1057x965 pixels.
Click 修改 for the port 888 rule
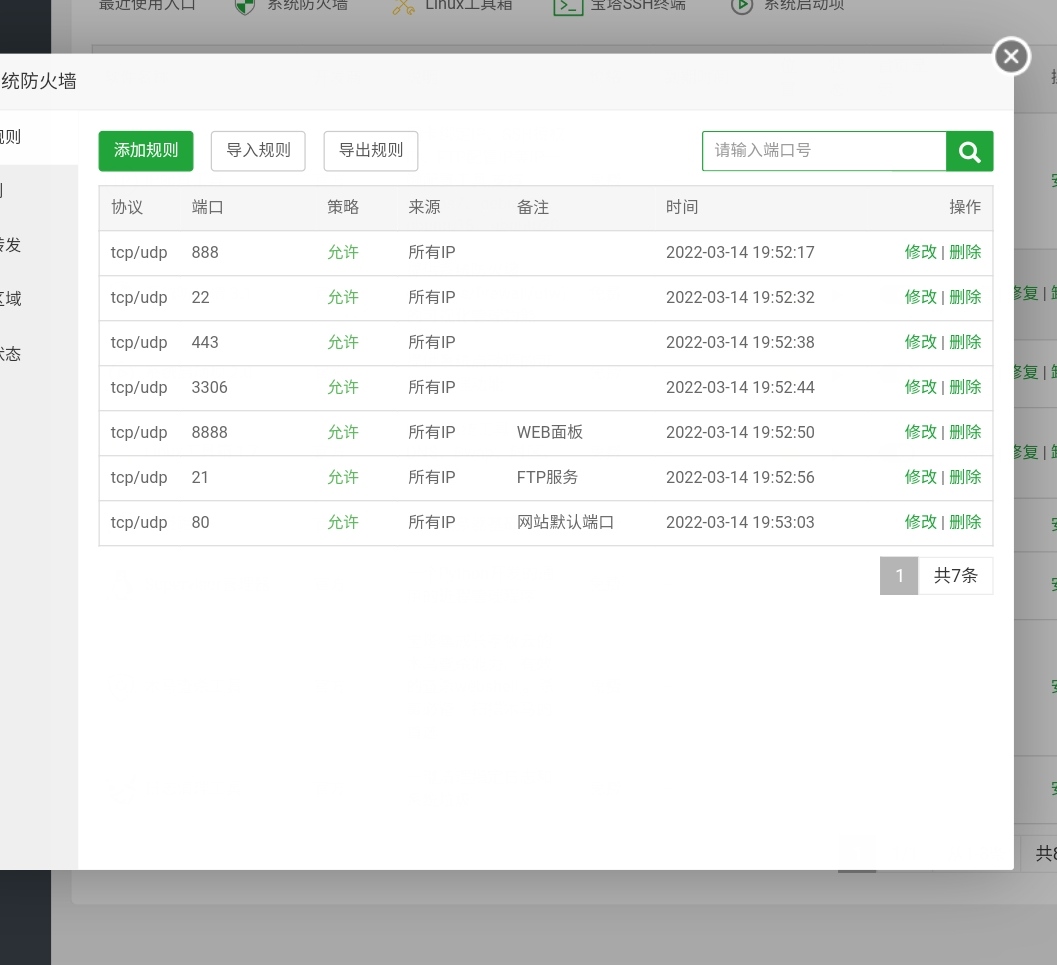click(x=920, y=252)
